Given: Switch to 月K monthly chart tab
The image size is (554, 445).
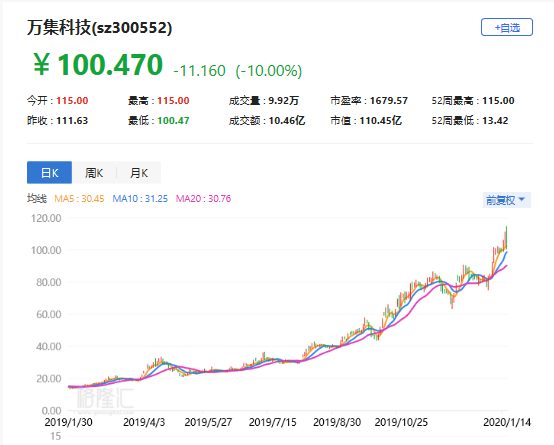Looking at the screenshot, I should [x=139, y=172].
